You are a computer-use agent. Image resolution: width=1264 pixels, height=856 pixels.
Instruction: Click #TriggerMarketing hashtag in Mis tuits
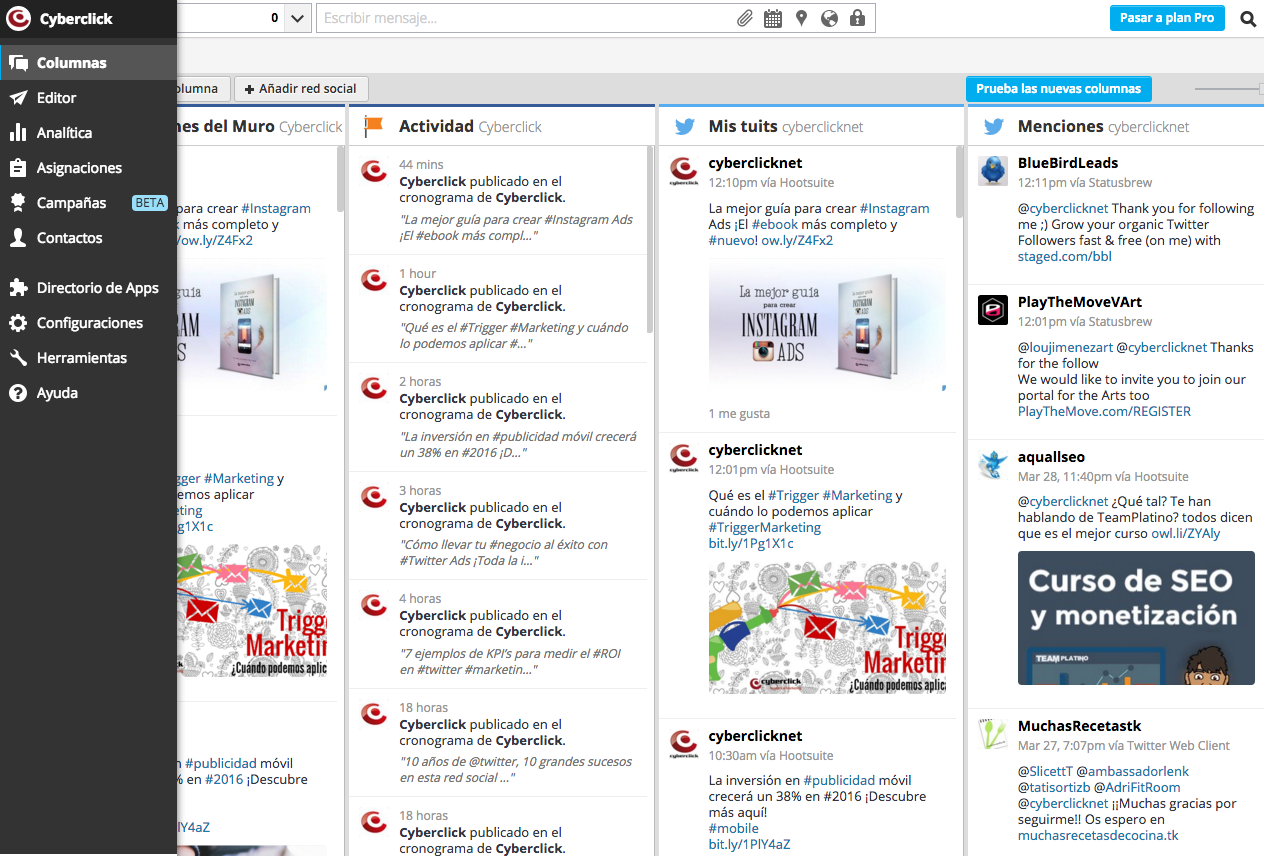click(x=765, y=527)
